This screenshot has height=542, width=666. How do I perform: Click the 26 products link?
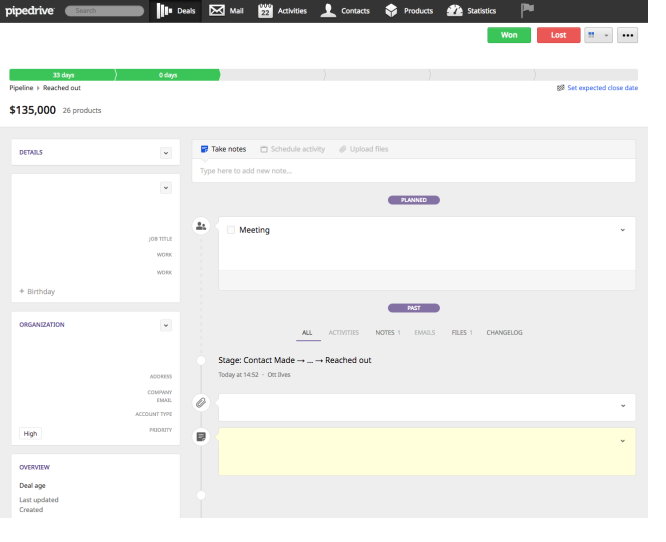click(82, 110)
